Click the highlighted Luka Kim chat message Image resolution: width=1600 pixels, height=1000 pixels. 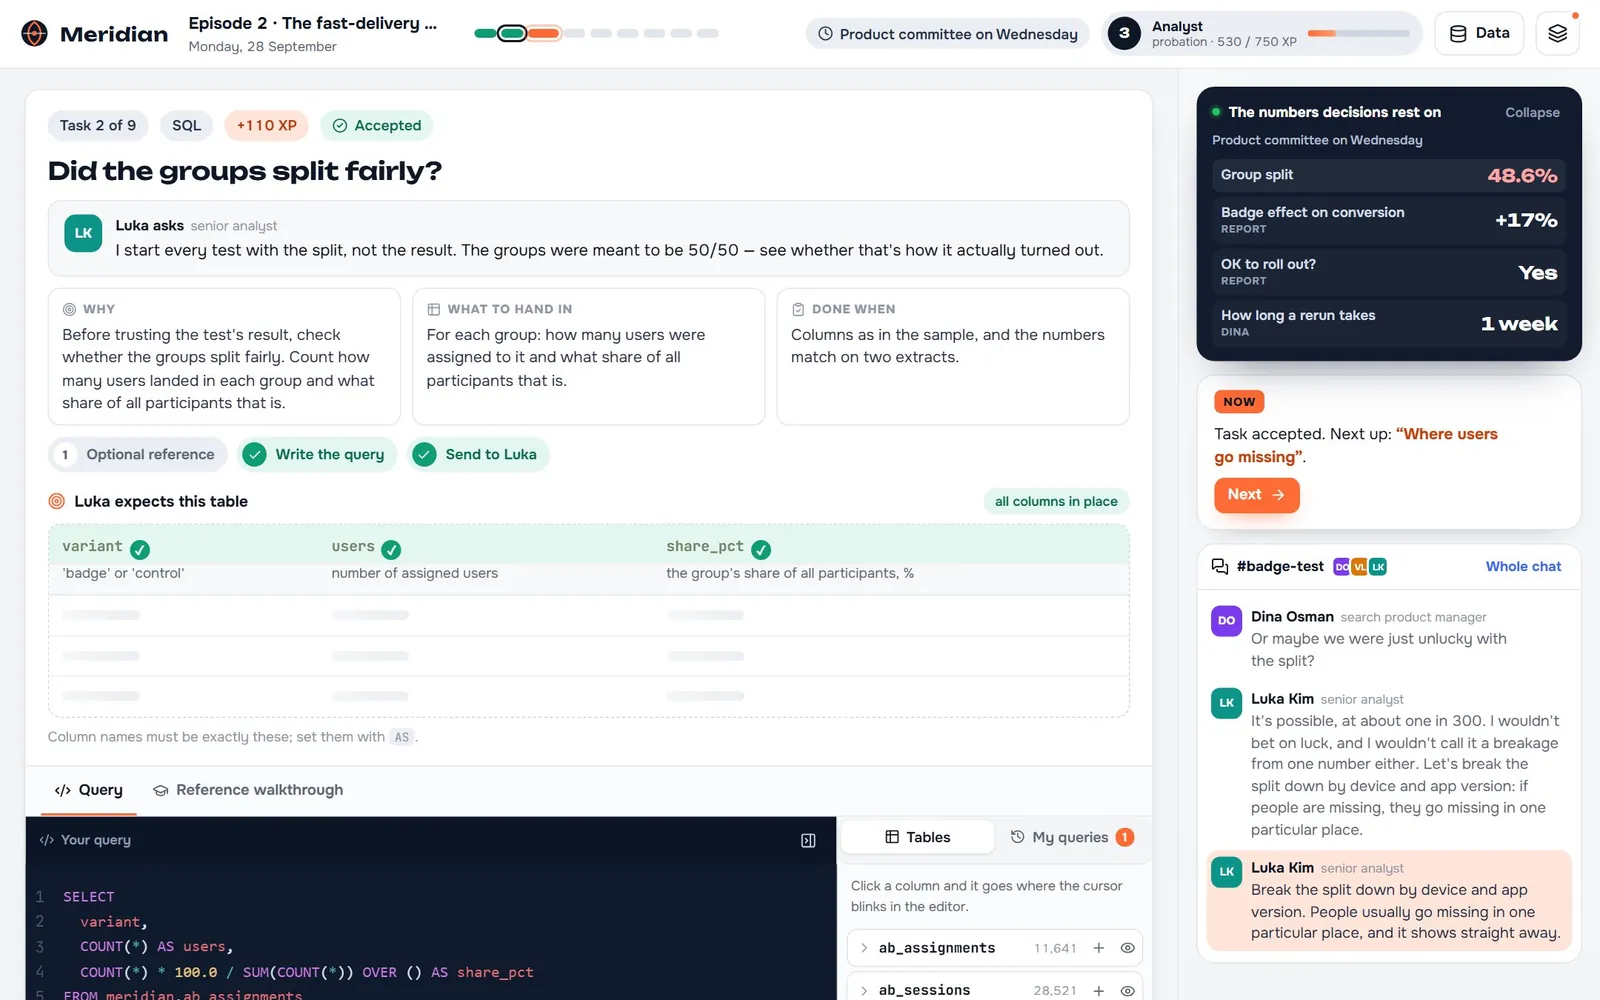(x=1389, y=900)
